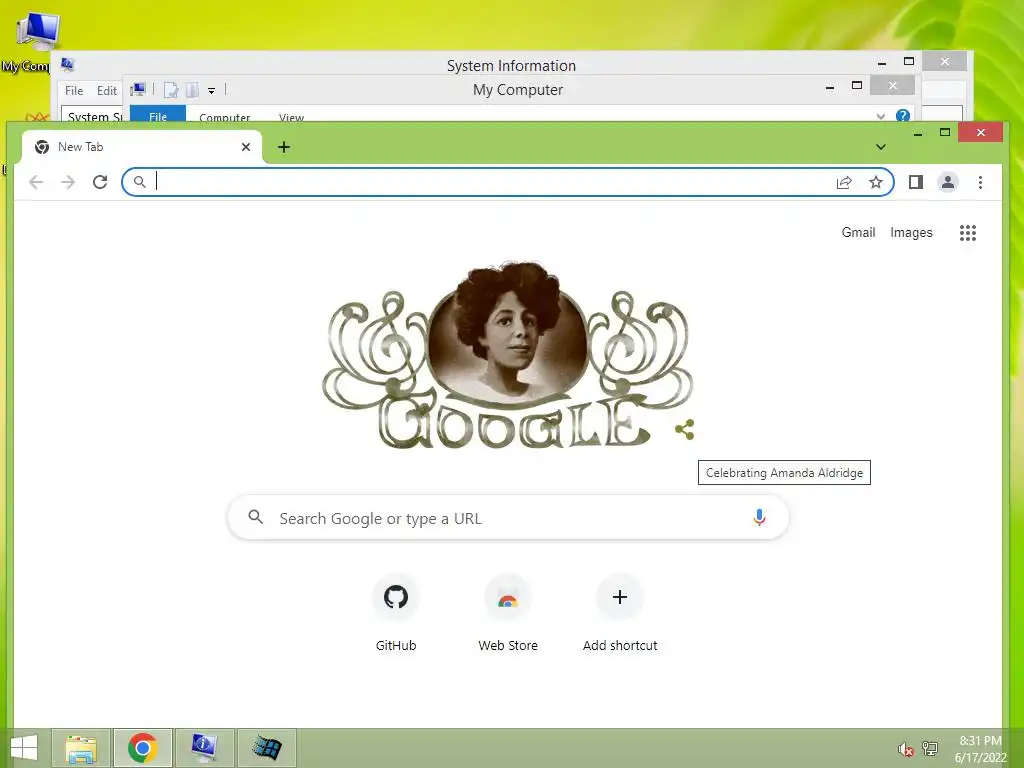Open the taskbar clock and date
The width and height of the screenshot is (1024, 768).
tap(980, 748)
